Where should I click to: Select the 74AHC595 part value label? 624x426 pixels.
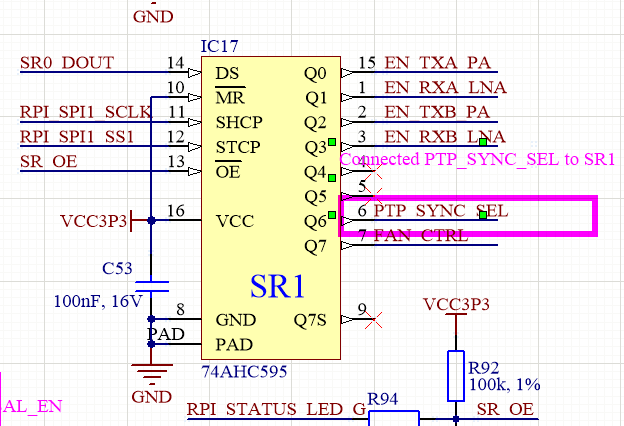pos(244,372)
